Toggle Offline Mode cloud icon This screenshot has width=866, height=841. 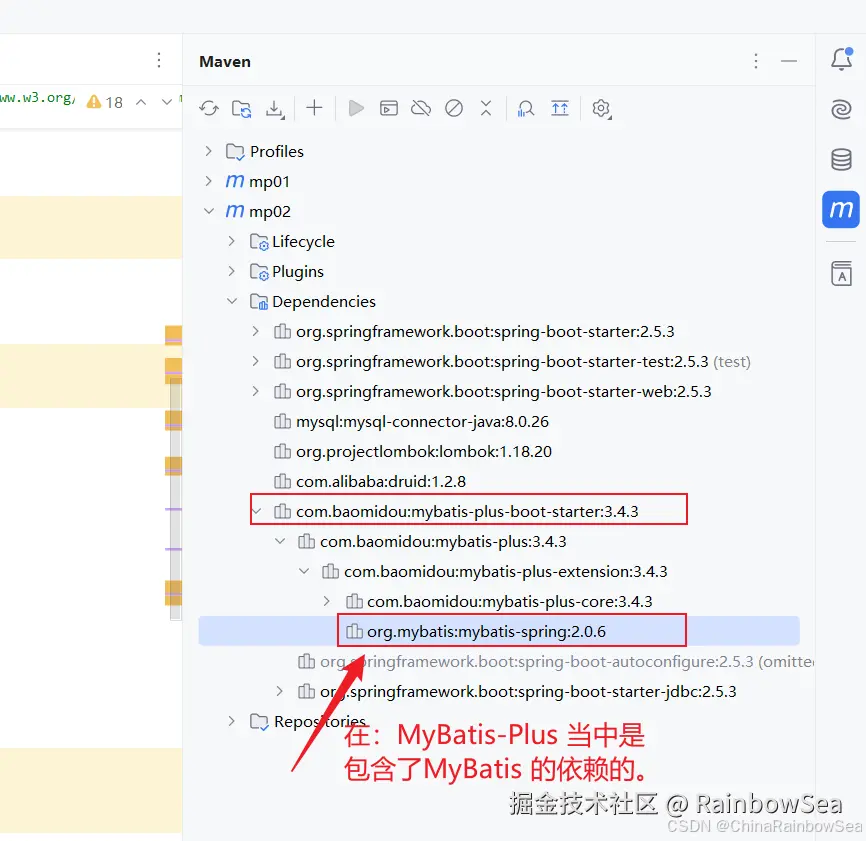421,108
